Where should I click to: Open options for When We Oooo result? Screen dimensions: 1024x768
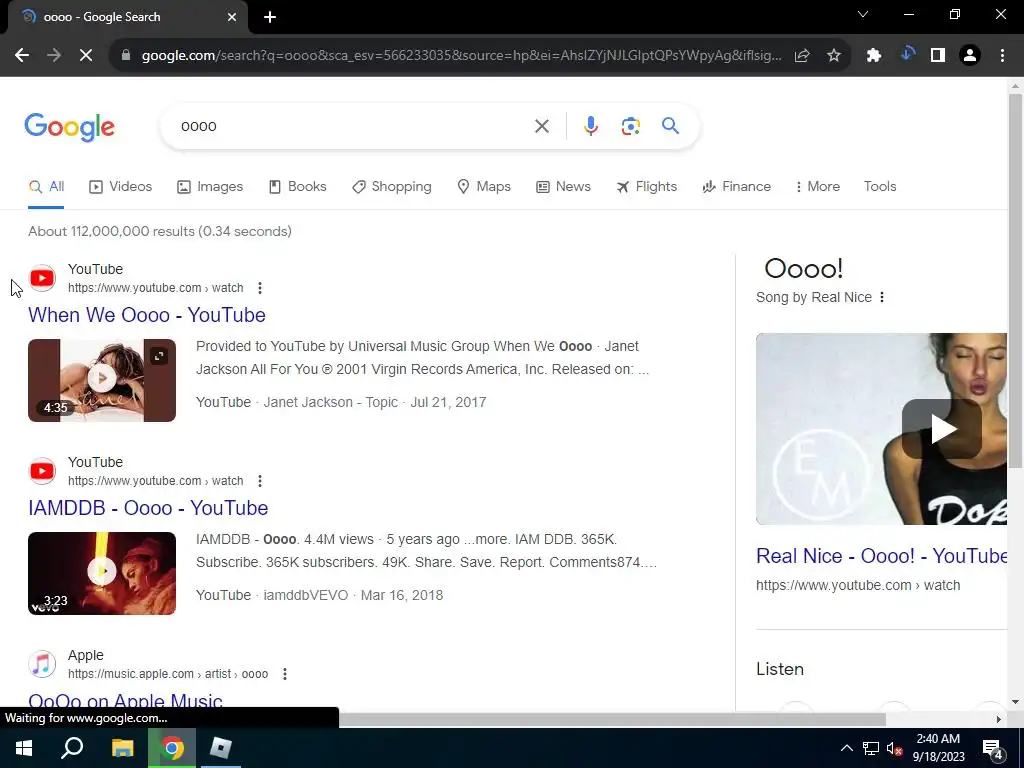point(260,288)
